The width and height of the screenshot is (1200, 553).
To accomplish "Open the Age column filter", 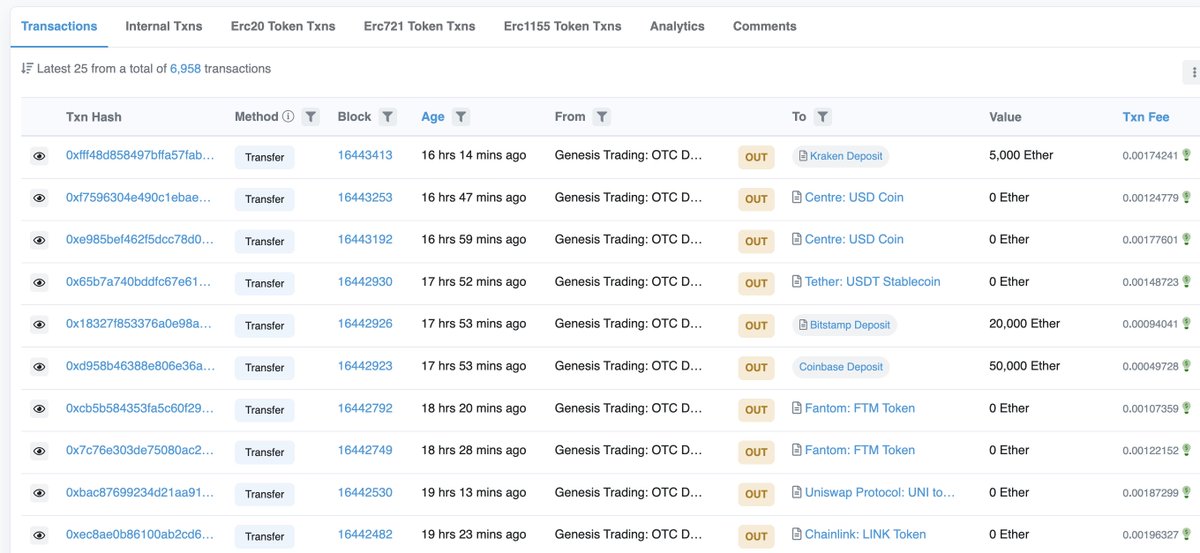I will tap(461, 117).
